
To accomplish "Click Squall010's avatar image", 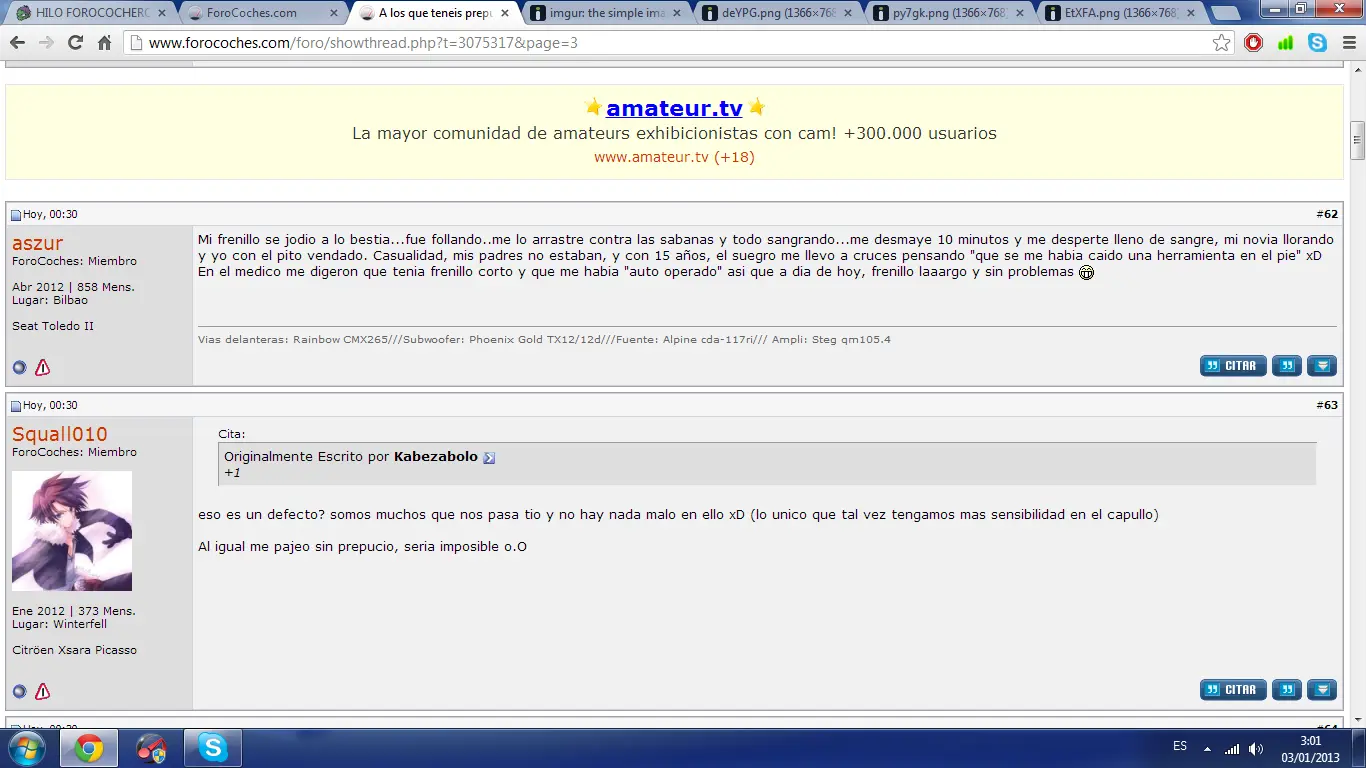I will (x=72, y=531).
